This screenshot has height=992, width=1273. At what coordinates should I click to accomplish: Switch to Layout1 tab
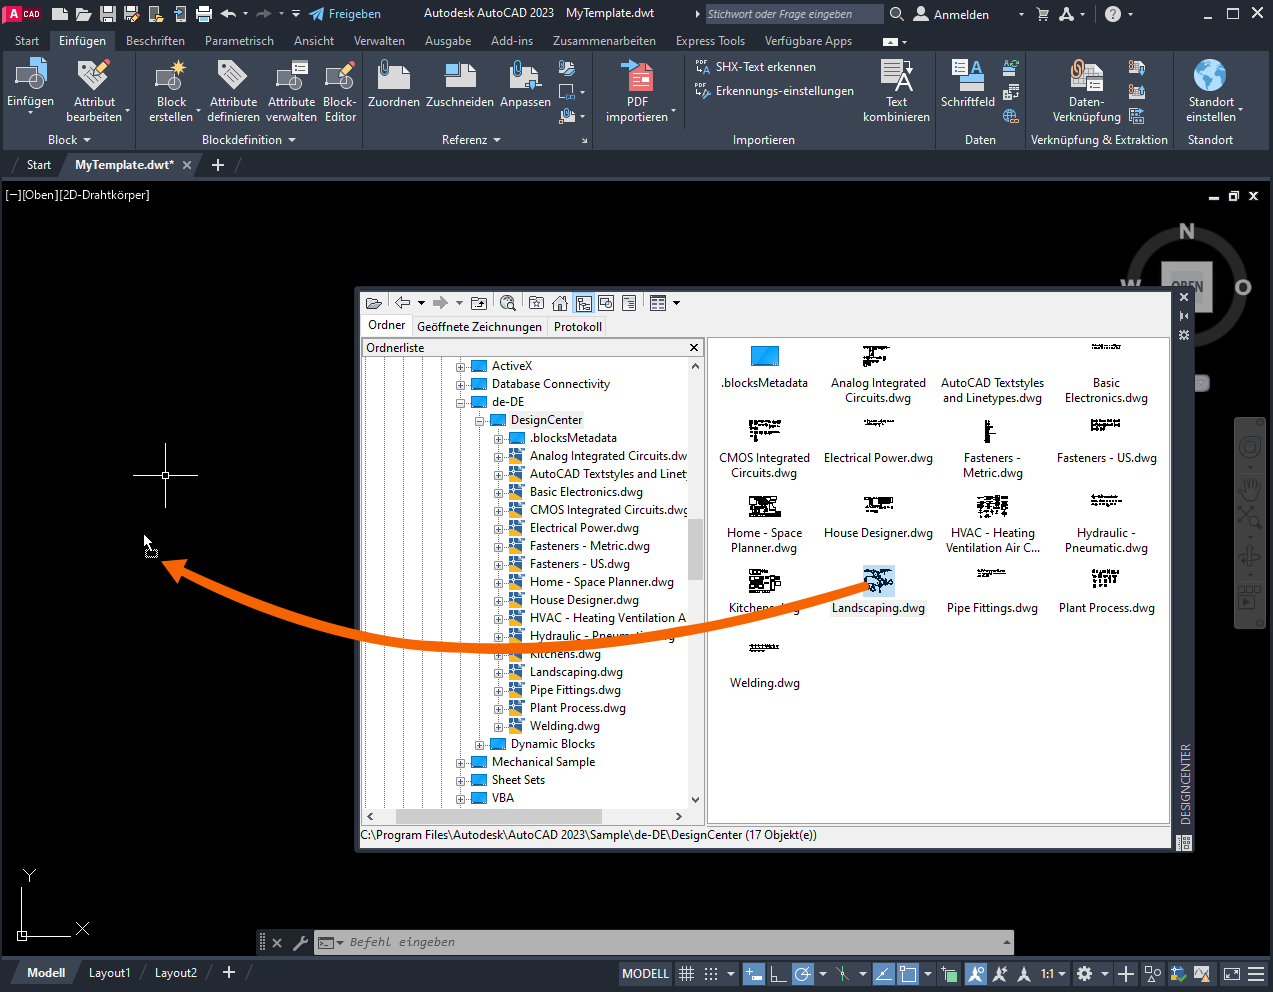pyautogui.click(x=109, y=973)
